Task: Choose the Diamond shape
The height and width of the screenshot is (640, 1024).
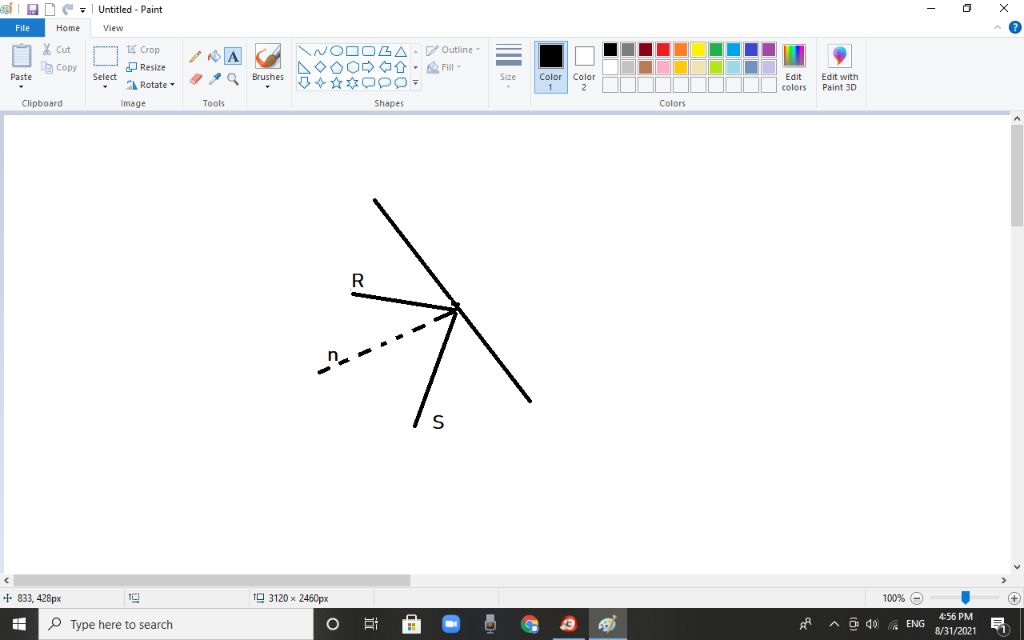Action: (320, 67)
